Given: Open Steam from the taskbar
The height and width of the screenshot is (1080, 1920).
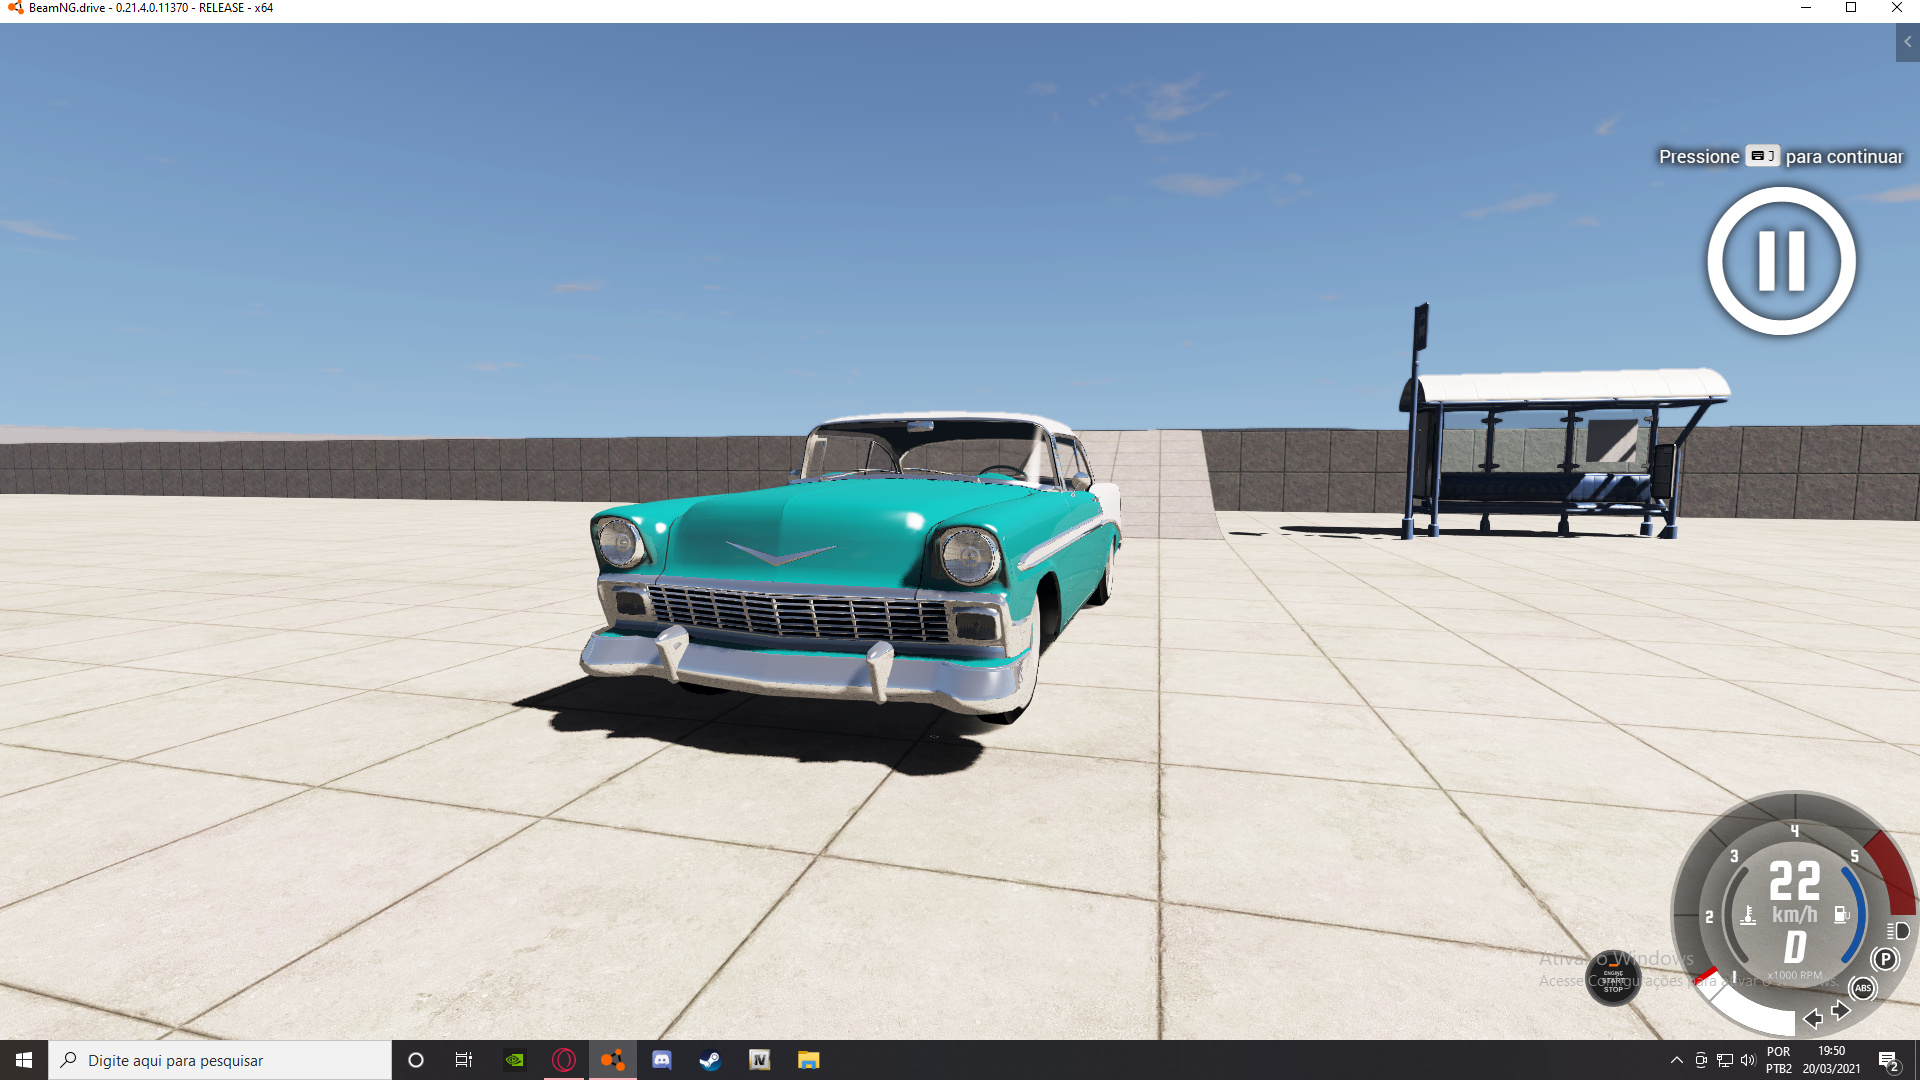Looking at the screenshot, I should 710,1060.
